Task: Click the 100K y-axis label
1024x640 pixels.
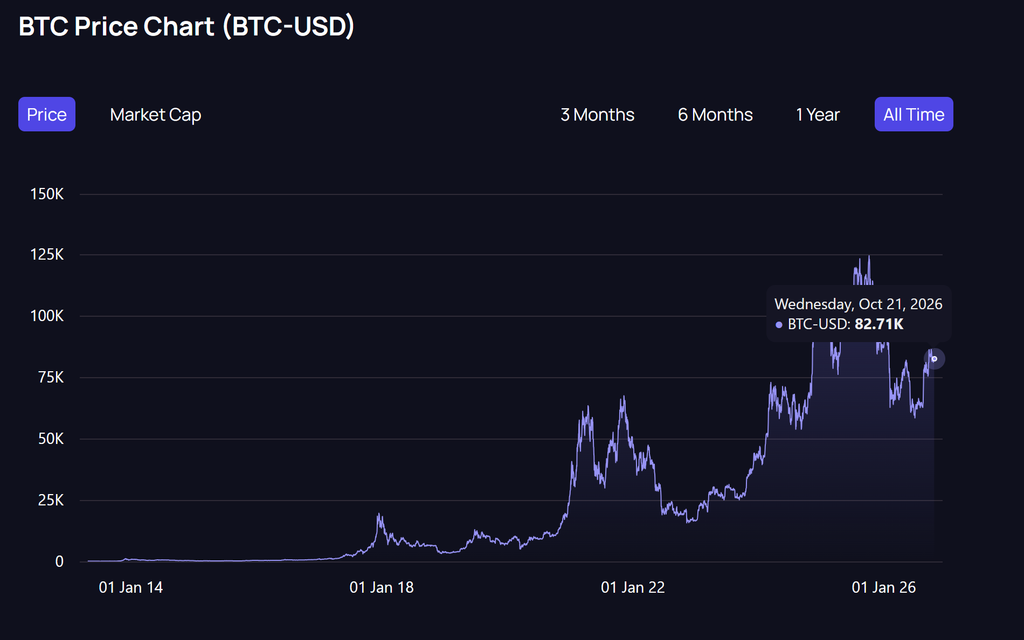Action: 47,316
